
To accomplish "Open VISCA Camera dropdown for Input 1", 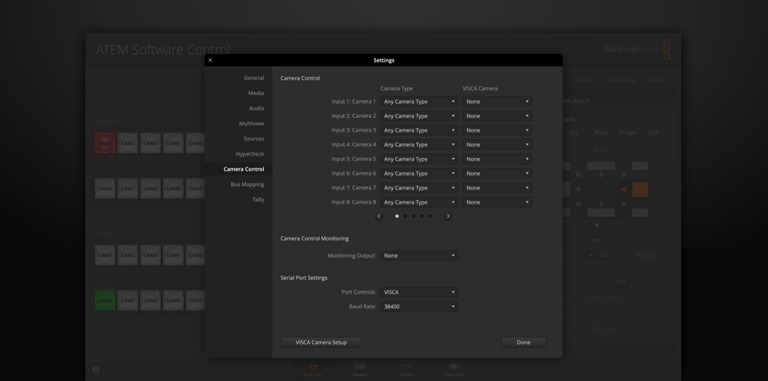I will pos(497,102).
